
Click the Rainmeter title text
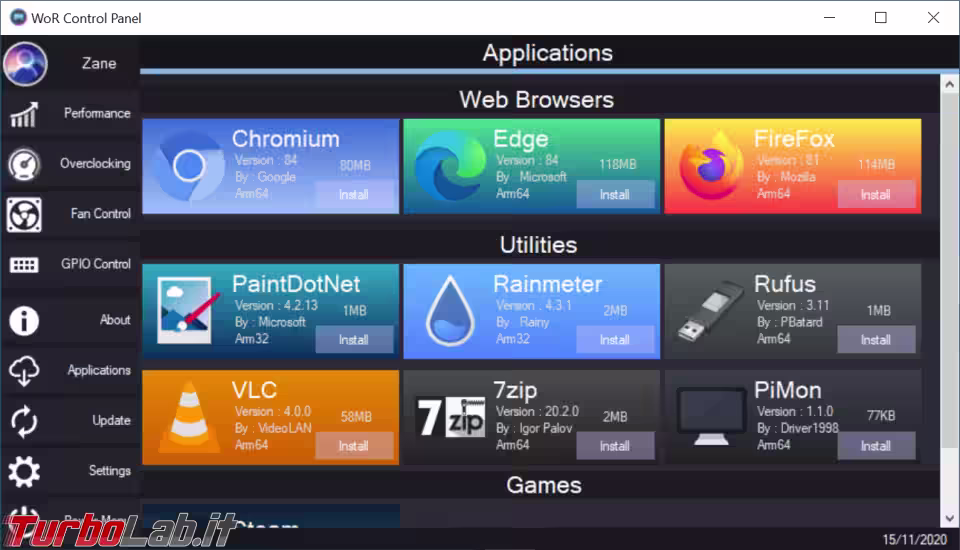click(x=547, y=284)
